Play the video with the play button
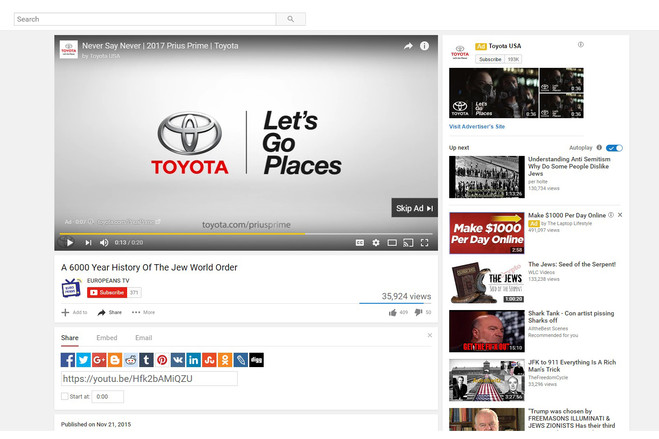The image size is (659, 439). click(x=69, y=242)
